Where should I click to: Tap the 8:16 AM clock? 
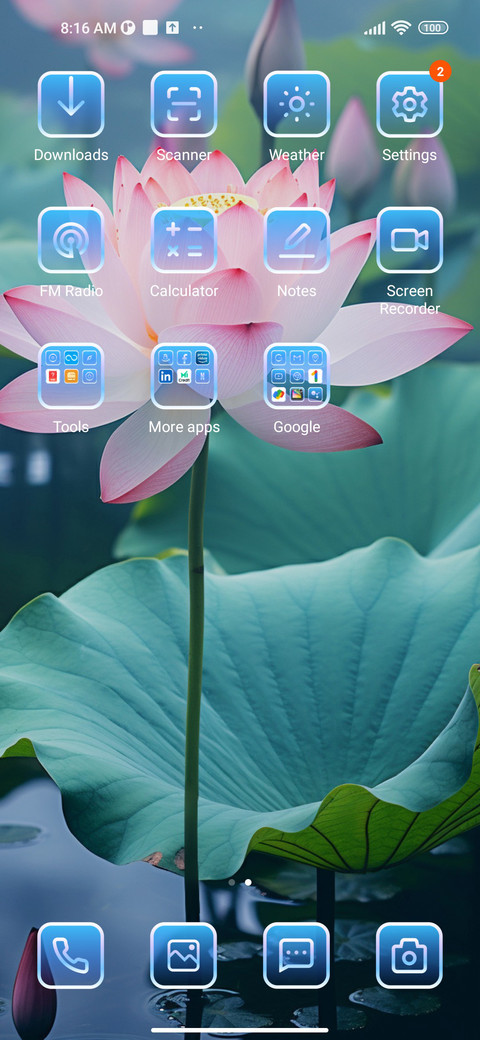[x=89, y=28]
